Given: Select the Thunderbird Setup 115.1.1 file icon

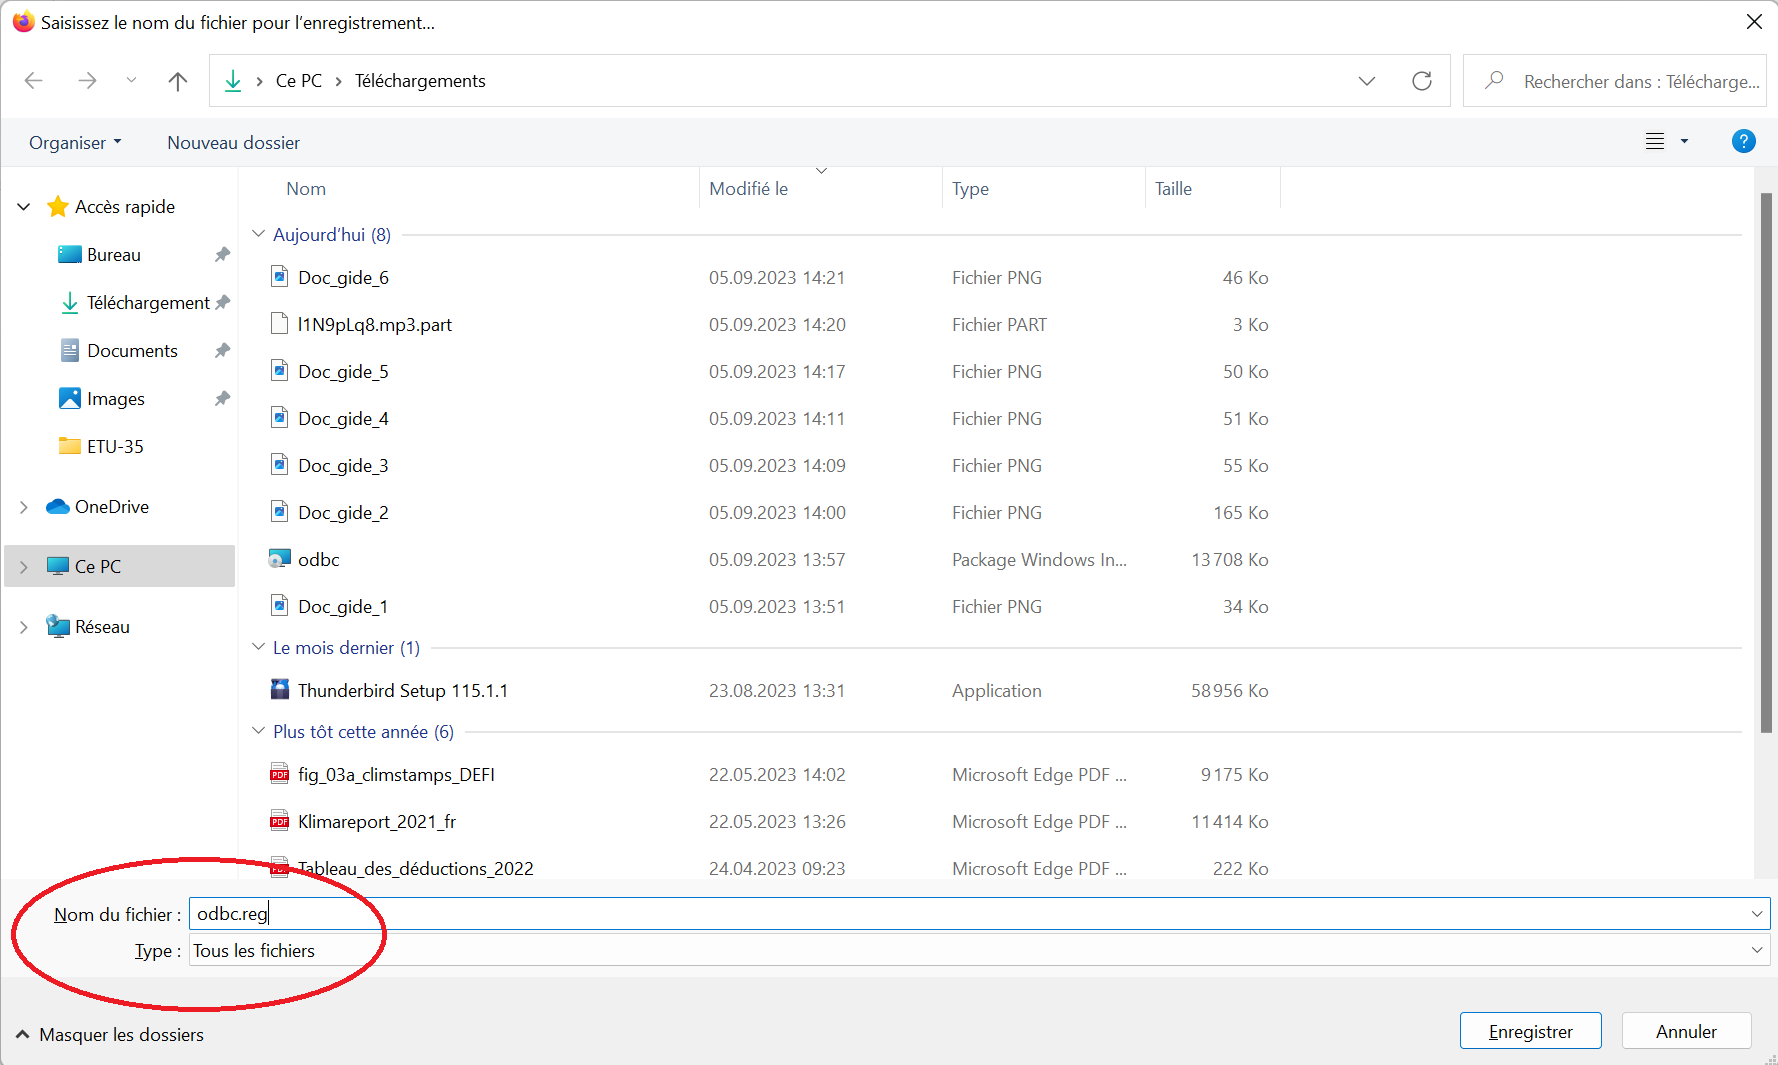Looking at the screenshot, I should (280, 690).
